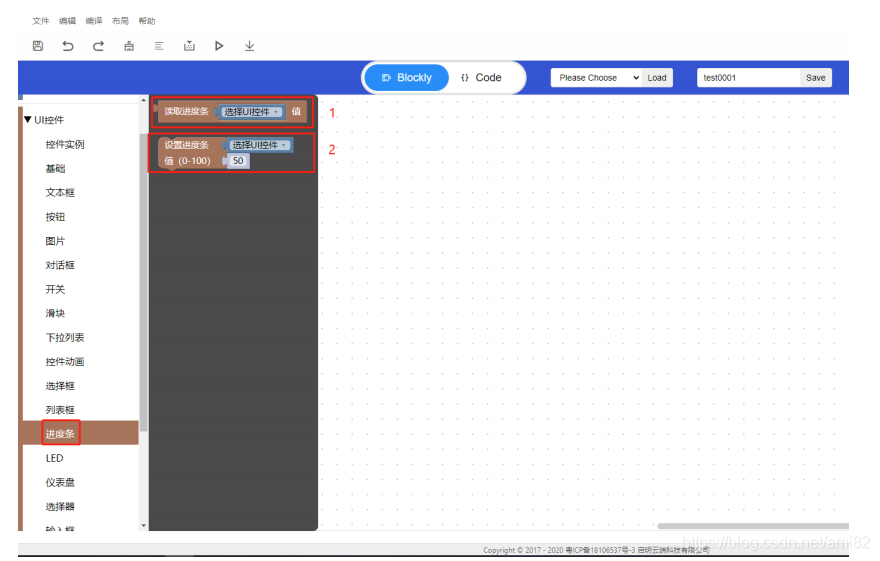Collapse the UI控件 tree category
Viewport: 880px width, 561px height.
pos(28,119)
